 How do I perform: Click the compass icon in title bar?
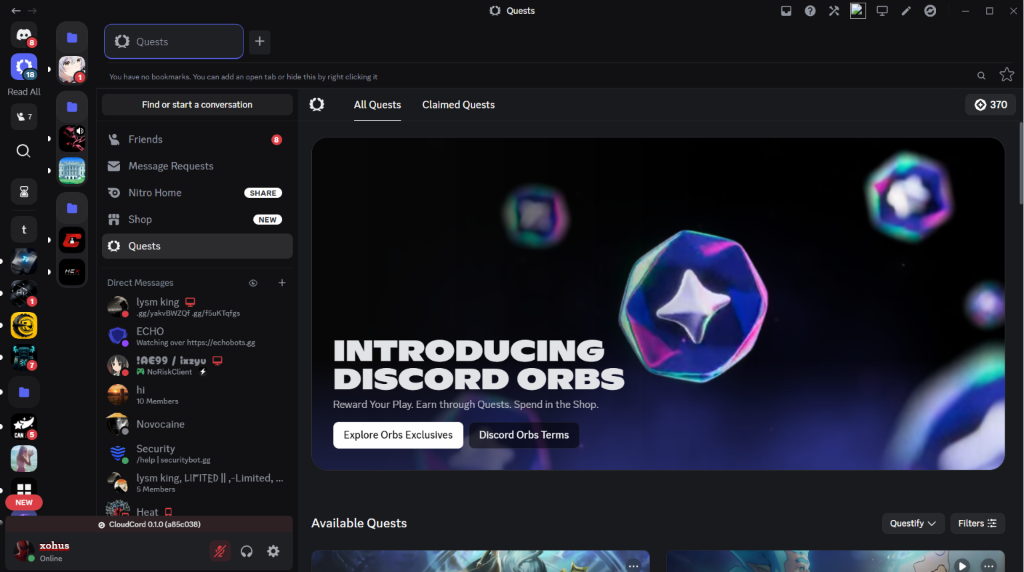930,10
